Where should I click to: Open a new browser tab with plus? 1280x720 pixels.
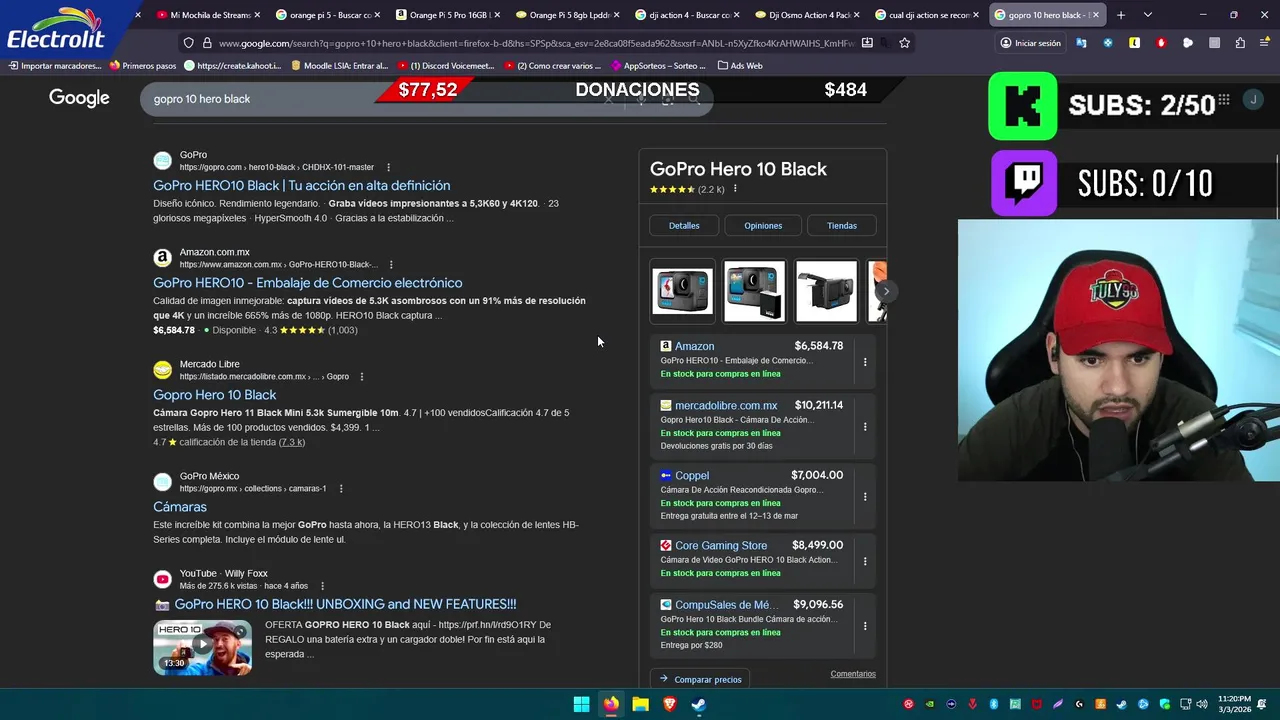tap(1120, 15)
